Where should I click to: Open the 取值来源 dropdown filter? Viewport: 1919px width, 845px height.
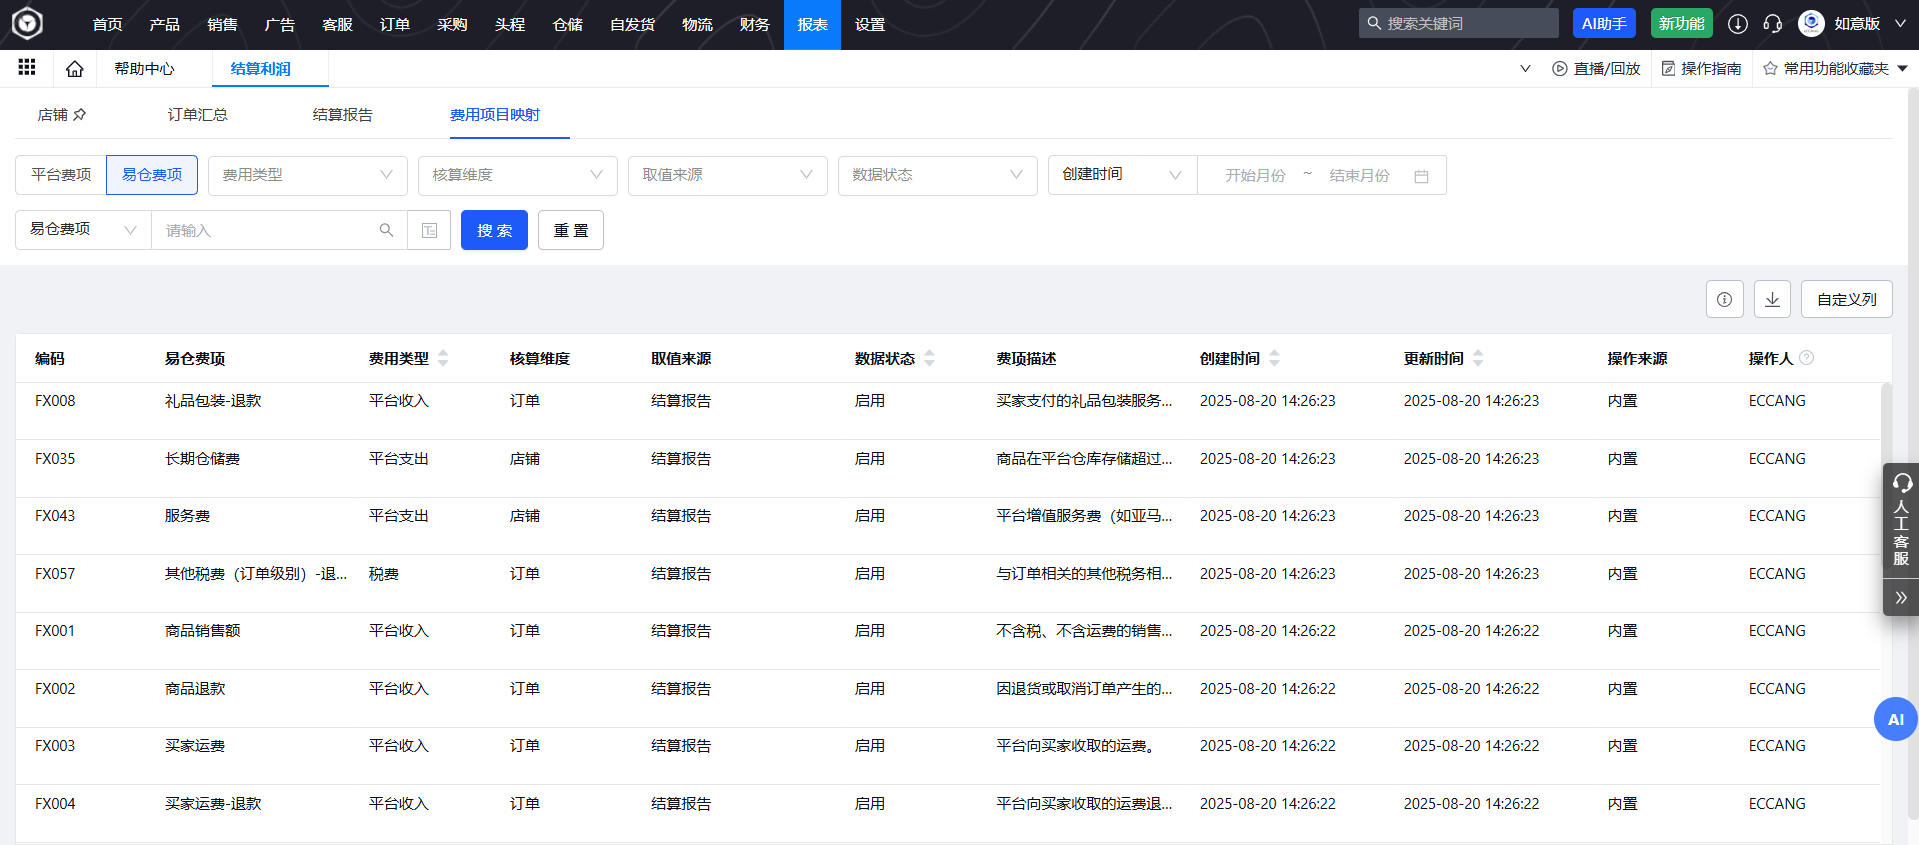pos(727,175)
